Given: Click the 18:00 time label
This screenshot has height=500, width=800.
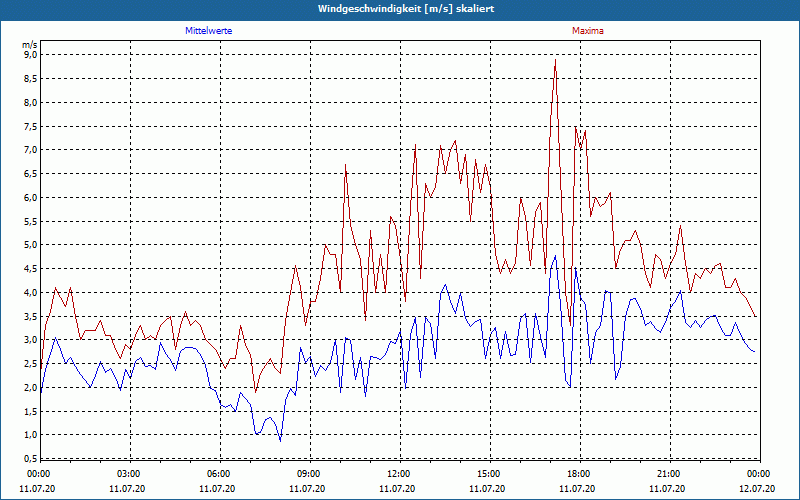Looking at the screenshot, I should [579, 474].
